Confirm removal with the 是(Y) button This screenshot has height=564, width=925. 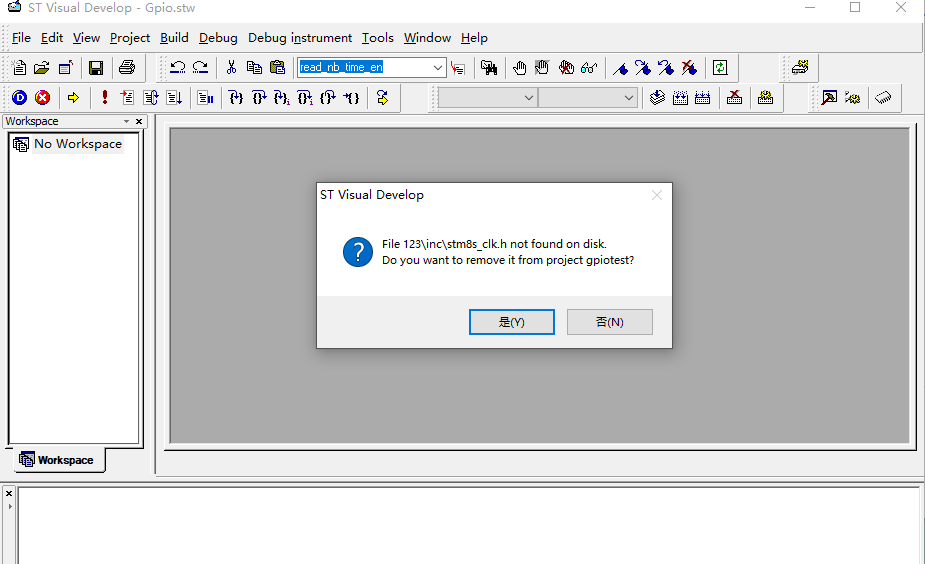point(511,322)
